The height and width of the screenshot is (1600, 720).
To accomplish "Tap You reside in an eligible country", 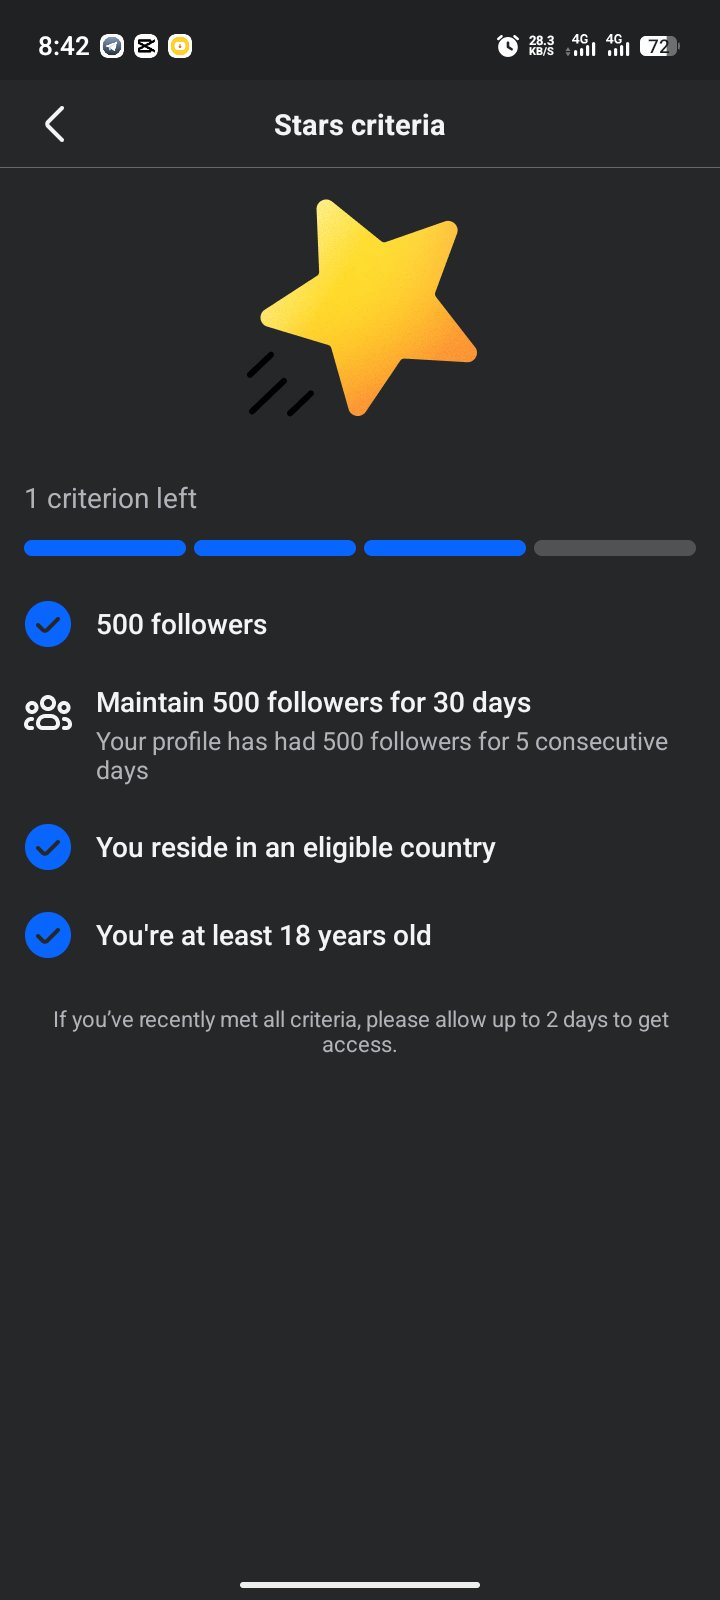I will [295, 847].
